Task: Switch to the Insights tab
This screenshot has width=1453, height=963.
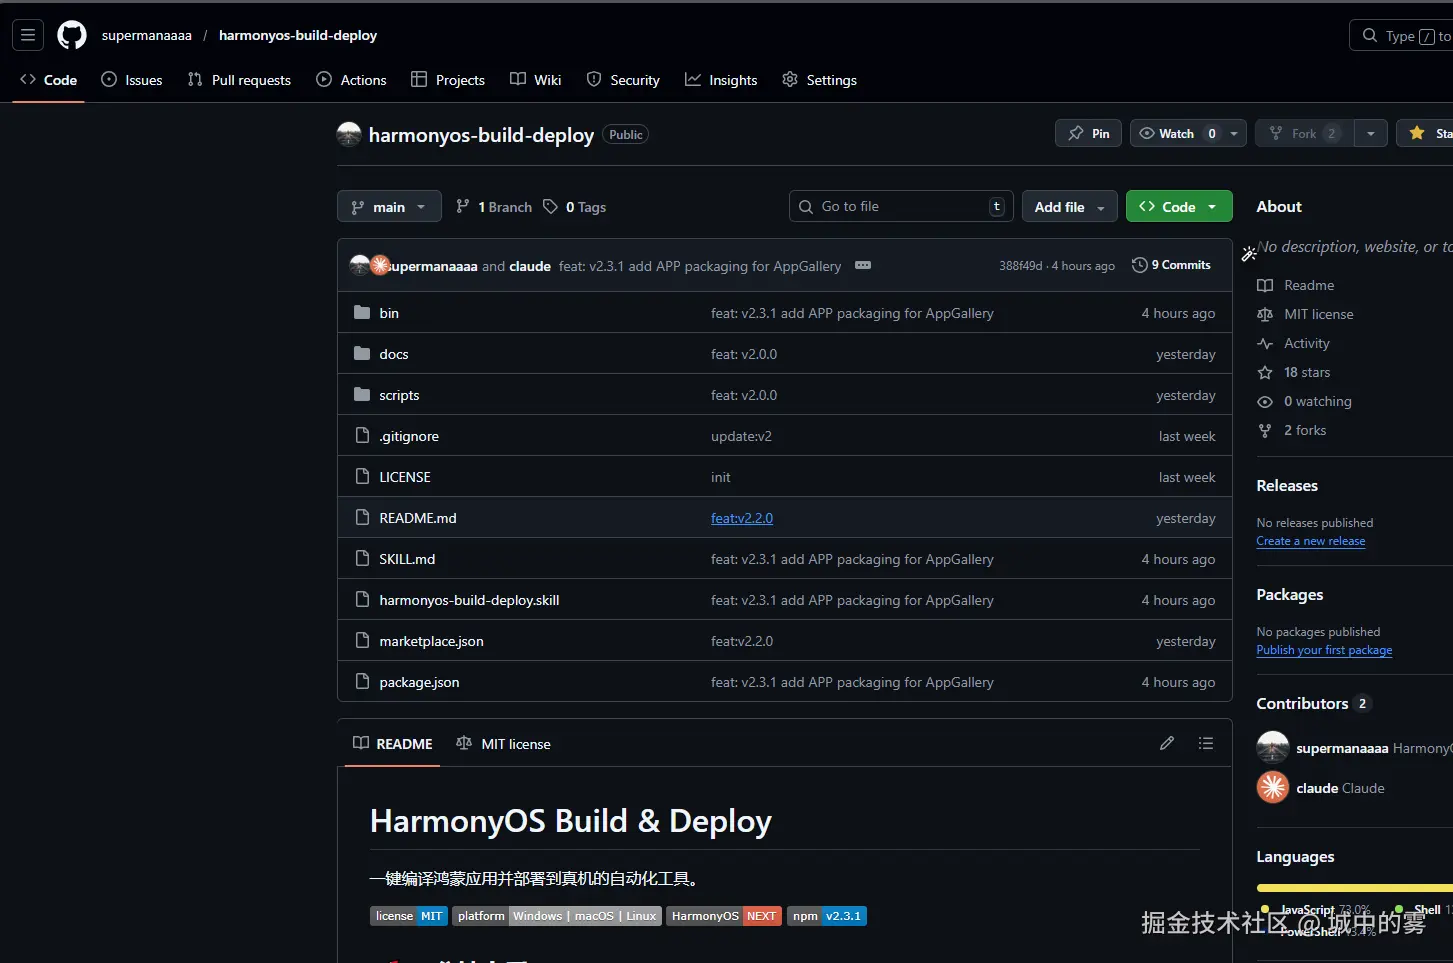Action: [721, 80]
